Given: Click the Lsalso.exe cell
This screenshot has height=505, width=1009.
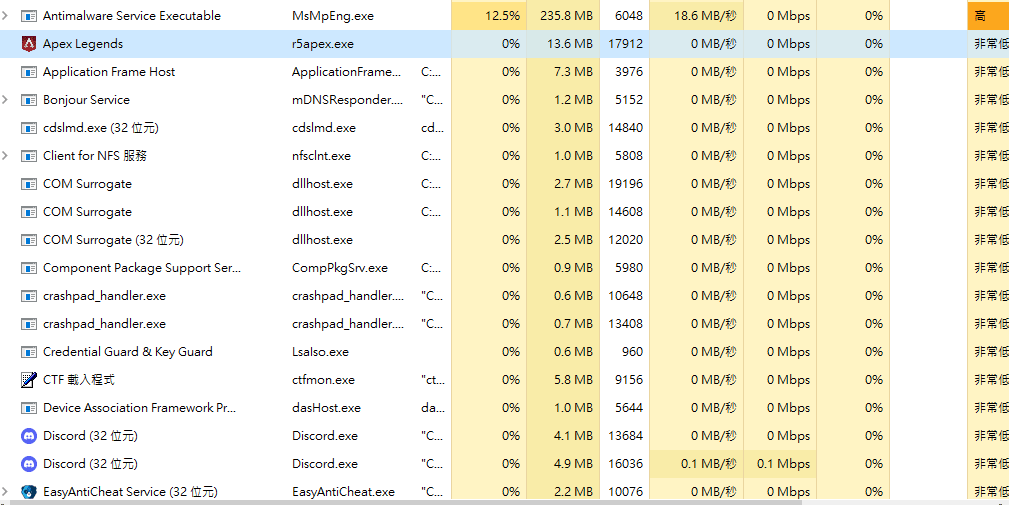Looking at the screenshot, I should 320,352.
